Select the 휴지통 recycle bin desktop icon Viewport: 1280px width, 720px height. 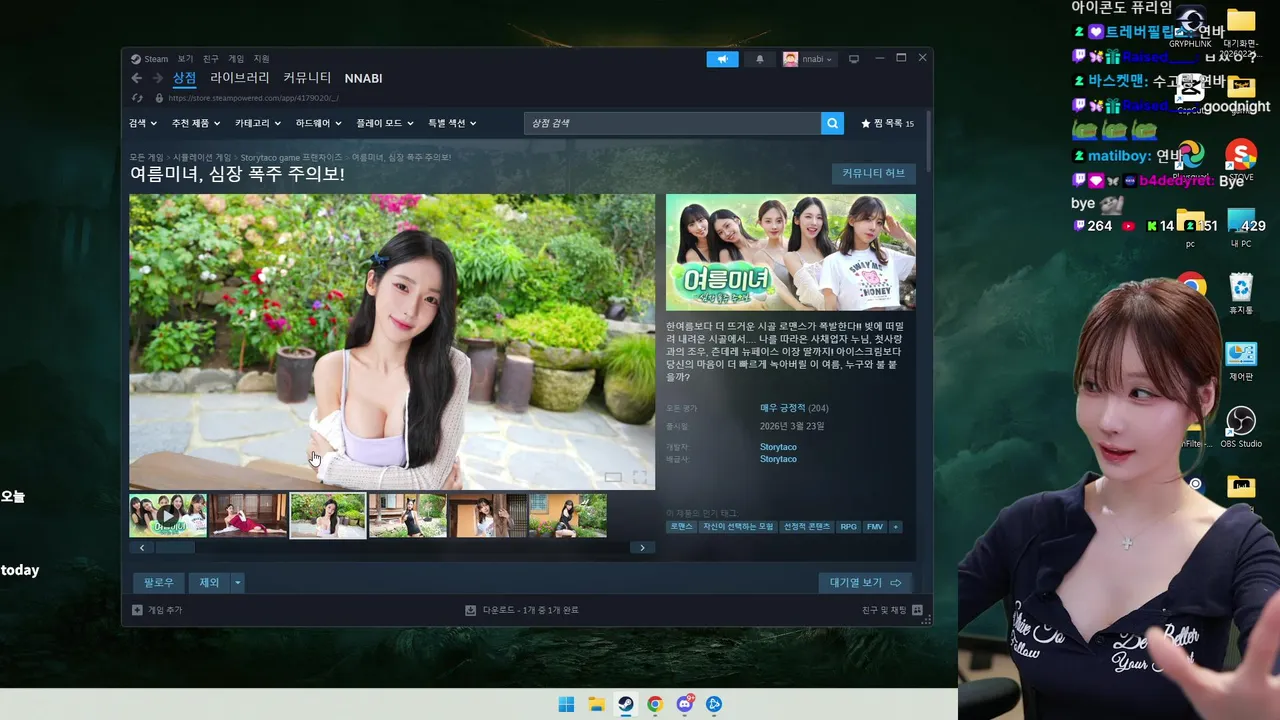tap(1241, 294)
